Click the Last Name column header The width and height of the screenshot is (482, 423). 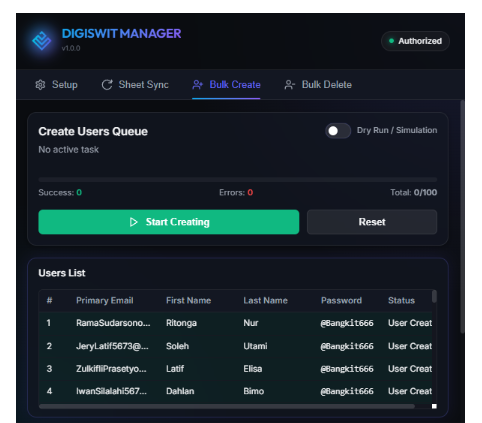[x=265, y=301]
